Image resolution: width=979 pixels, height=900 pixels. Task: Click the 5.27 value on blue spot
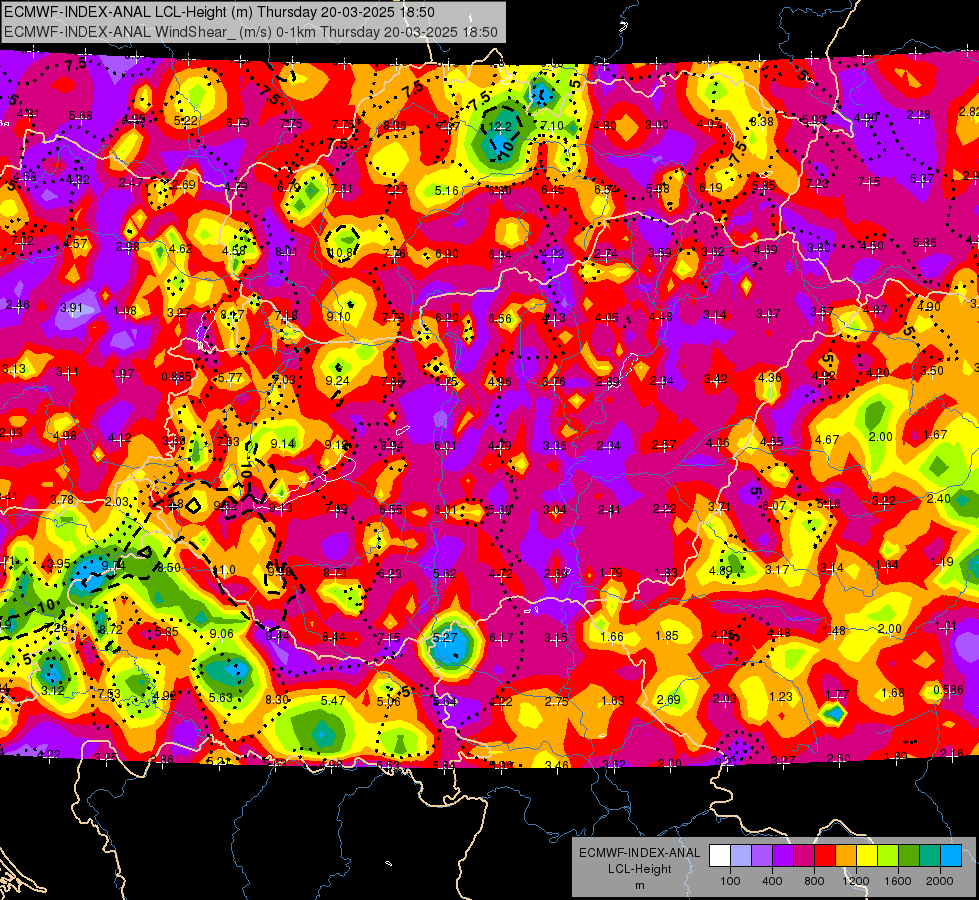pos(445,638)
